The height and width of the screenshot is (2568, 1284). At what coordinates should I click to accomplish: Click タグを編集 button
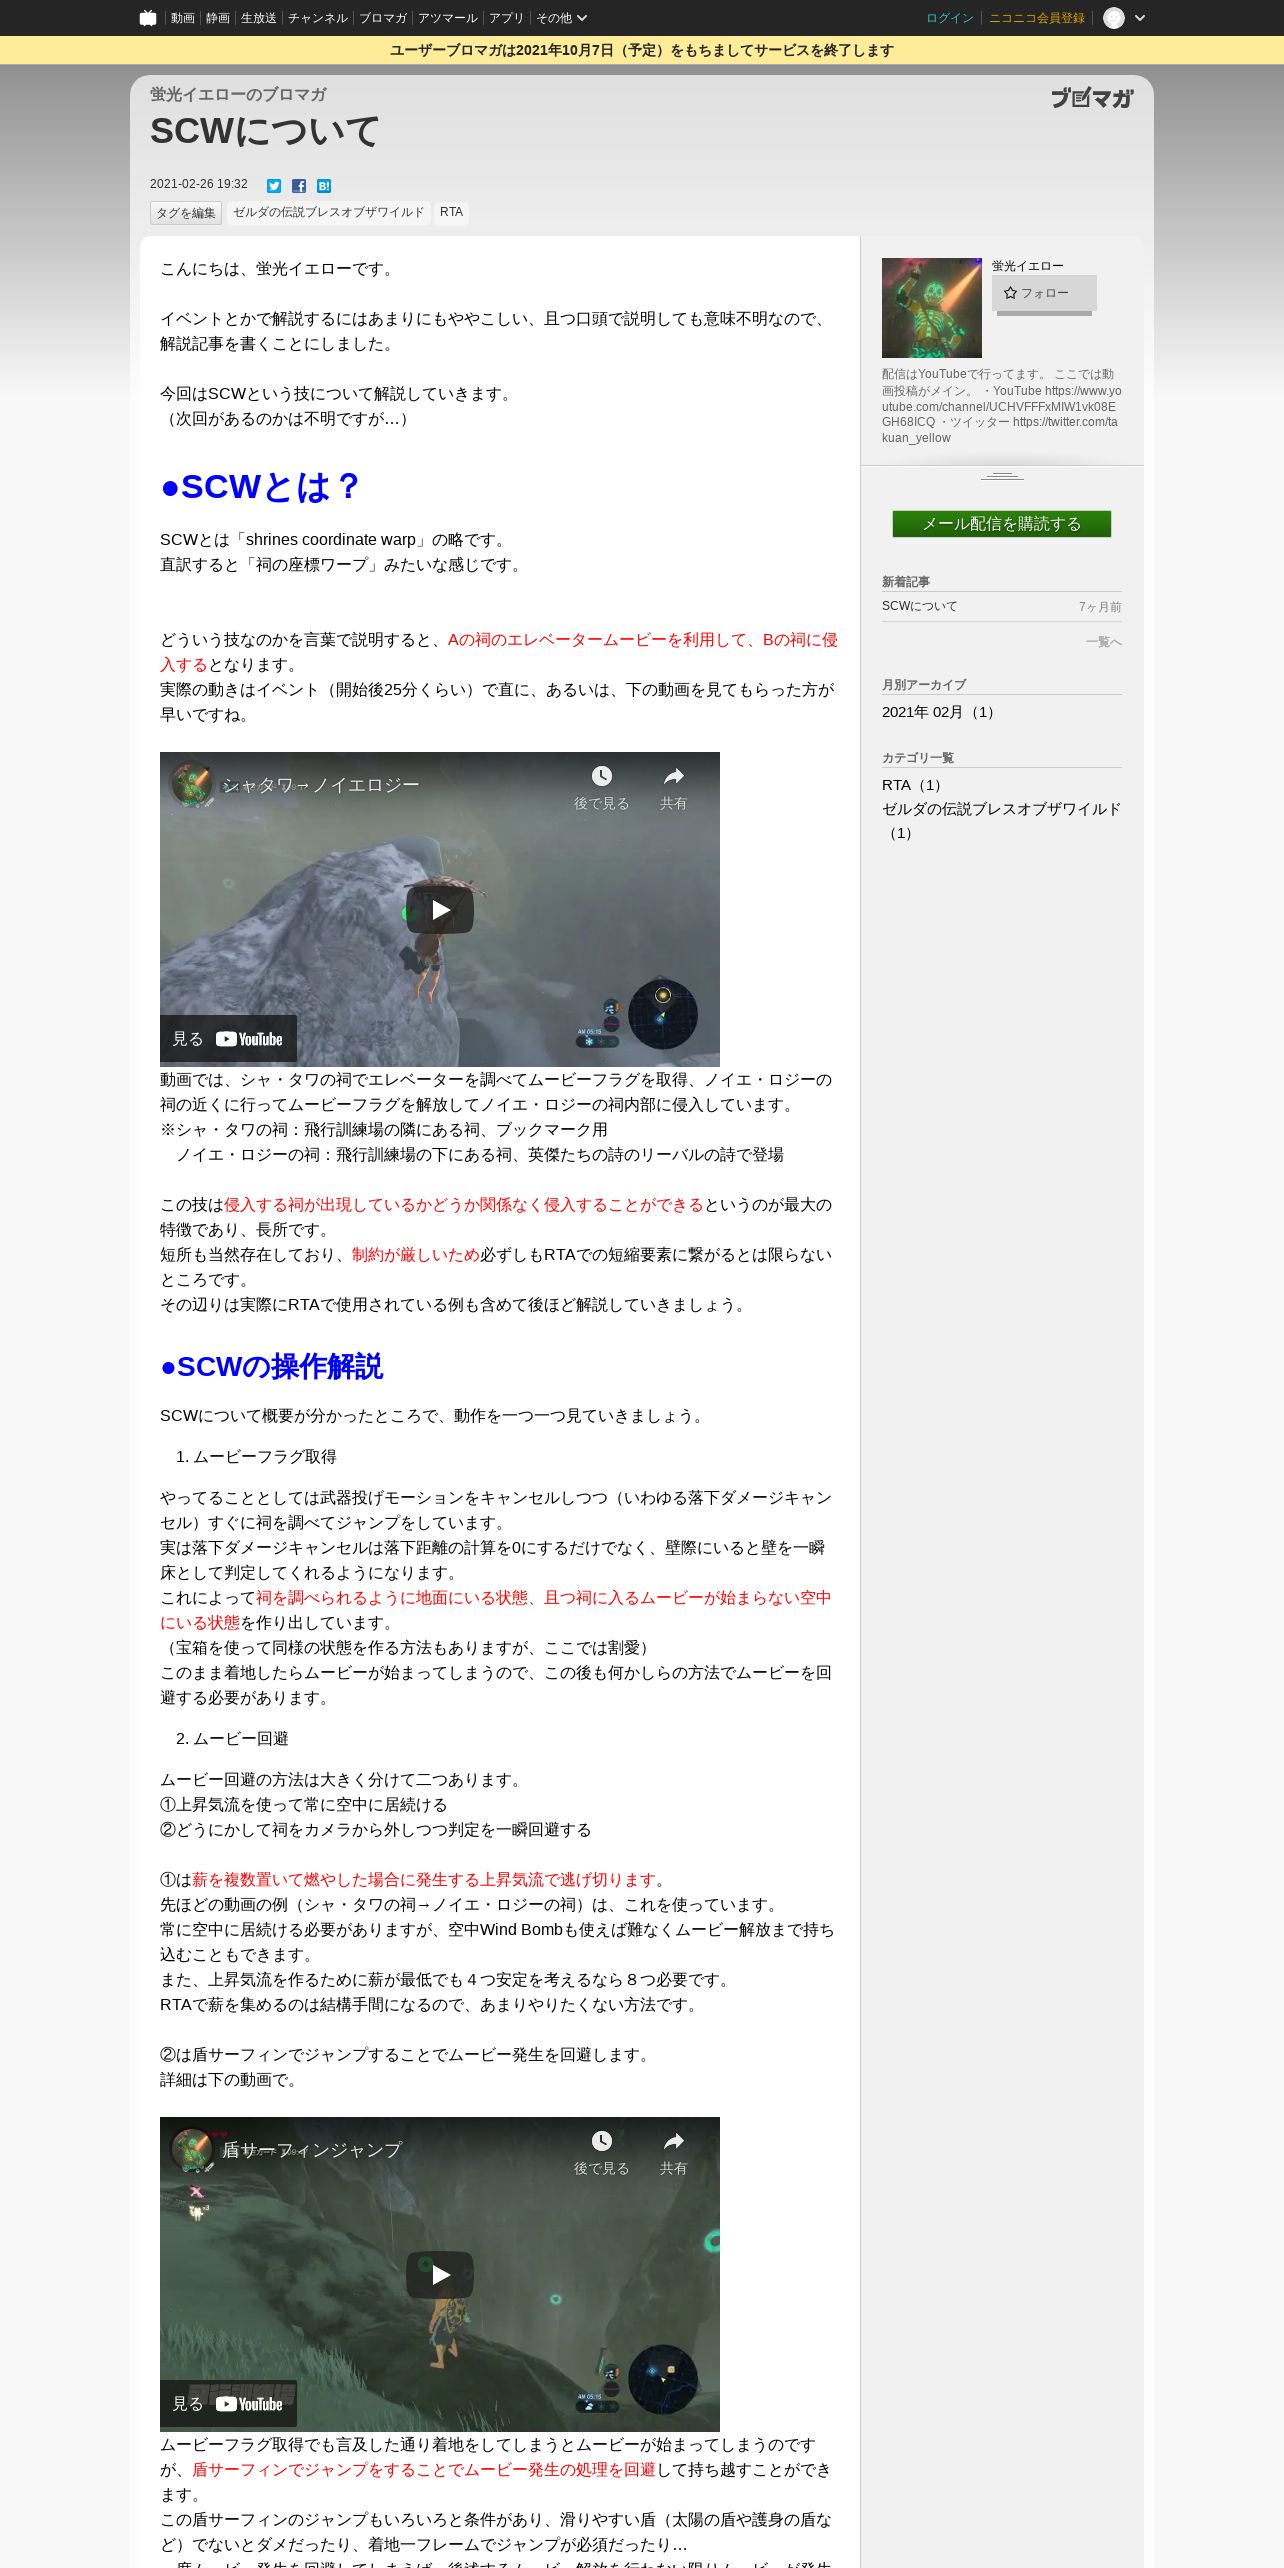click(186, 213)
